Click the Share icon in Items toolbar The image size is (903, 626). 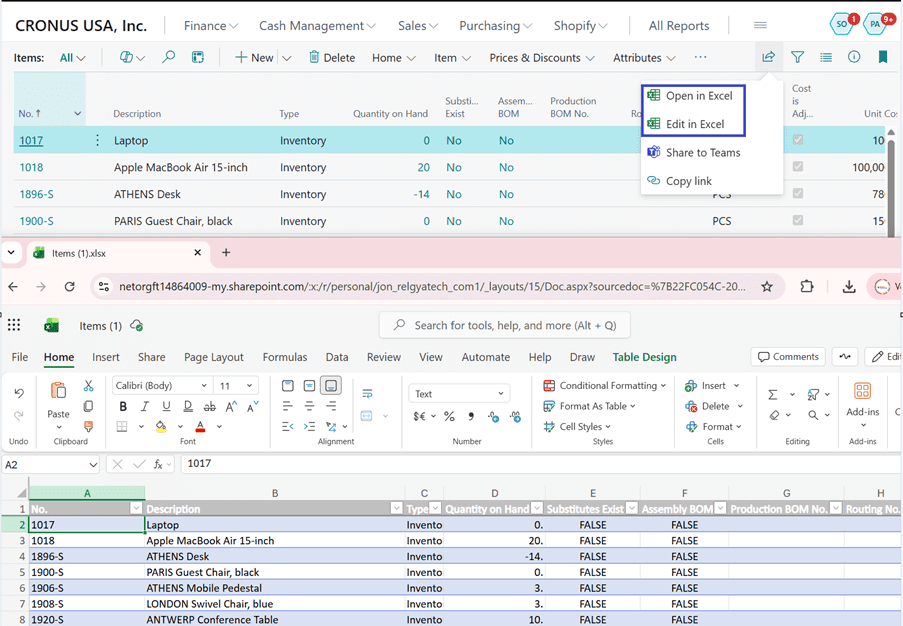pyautogui.click(x=768, y=58)
